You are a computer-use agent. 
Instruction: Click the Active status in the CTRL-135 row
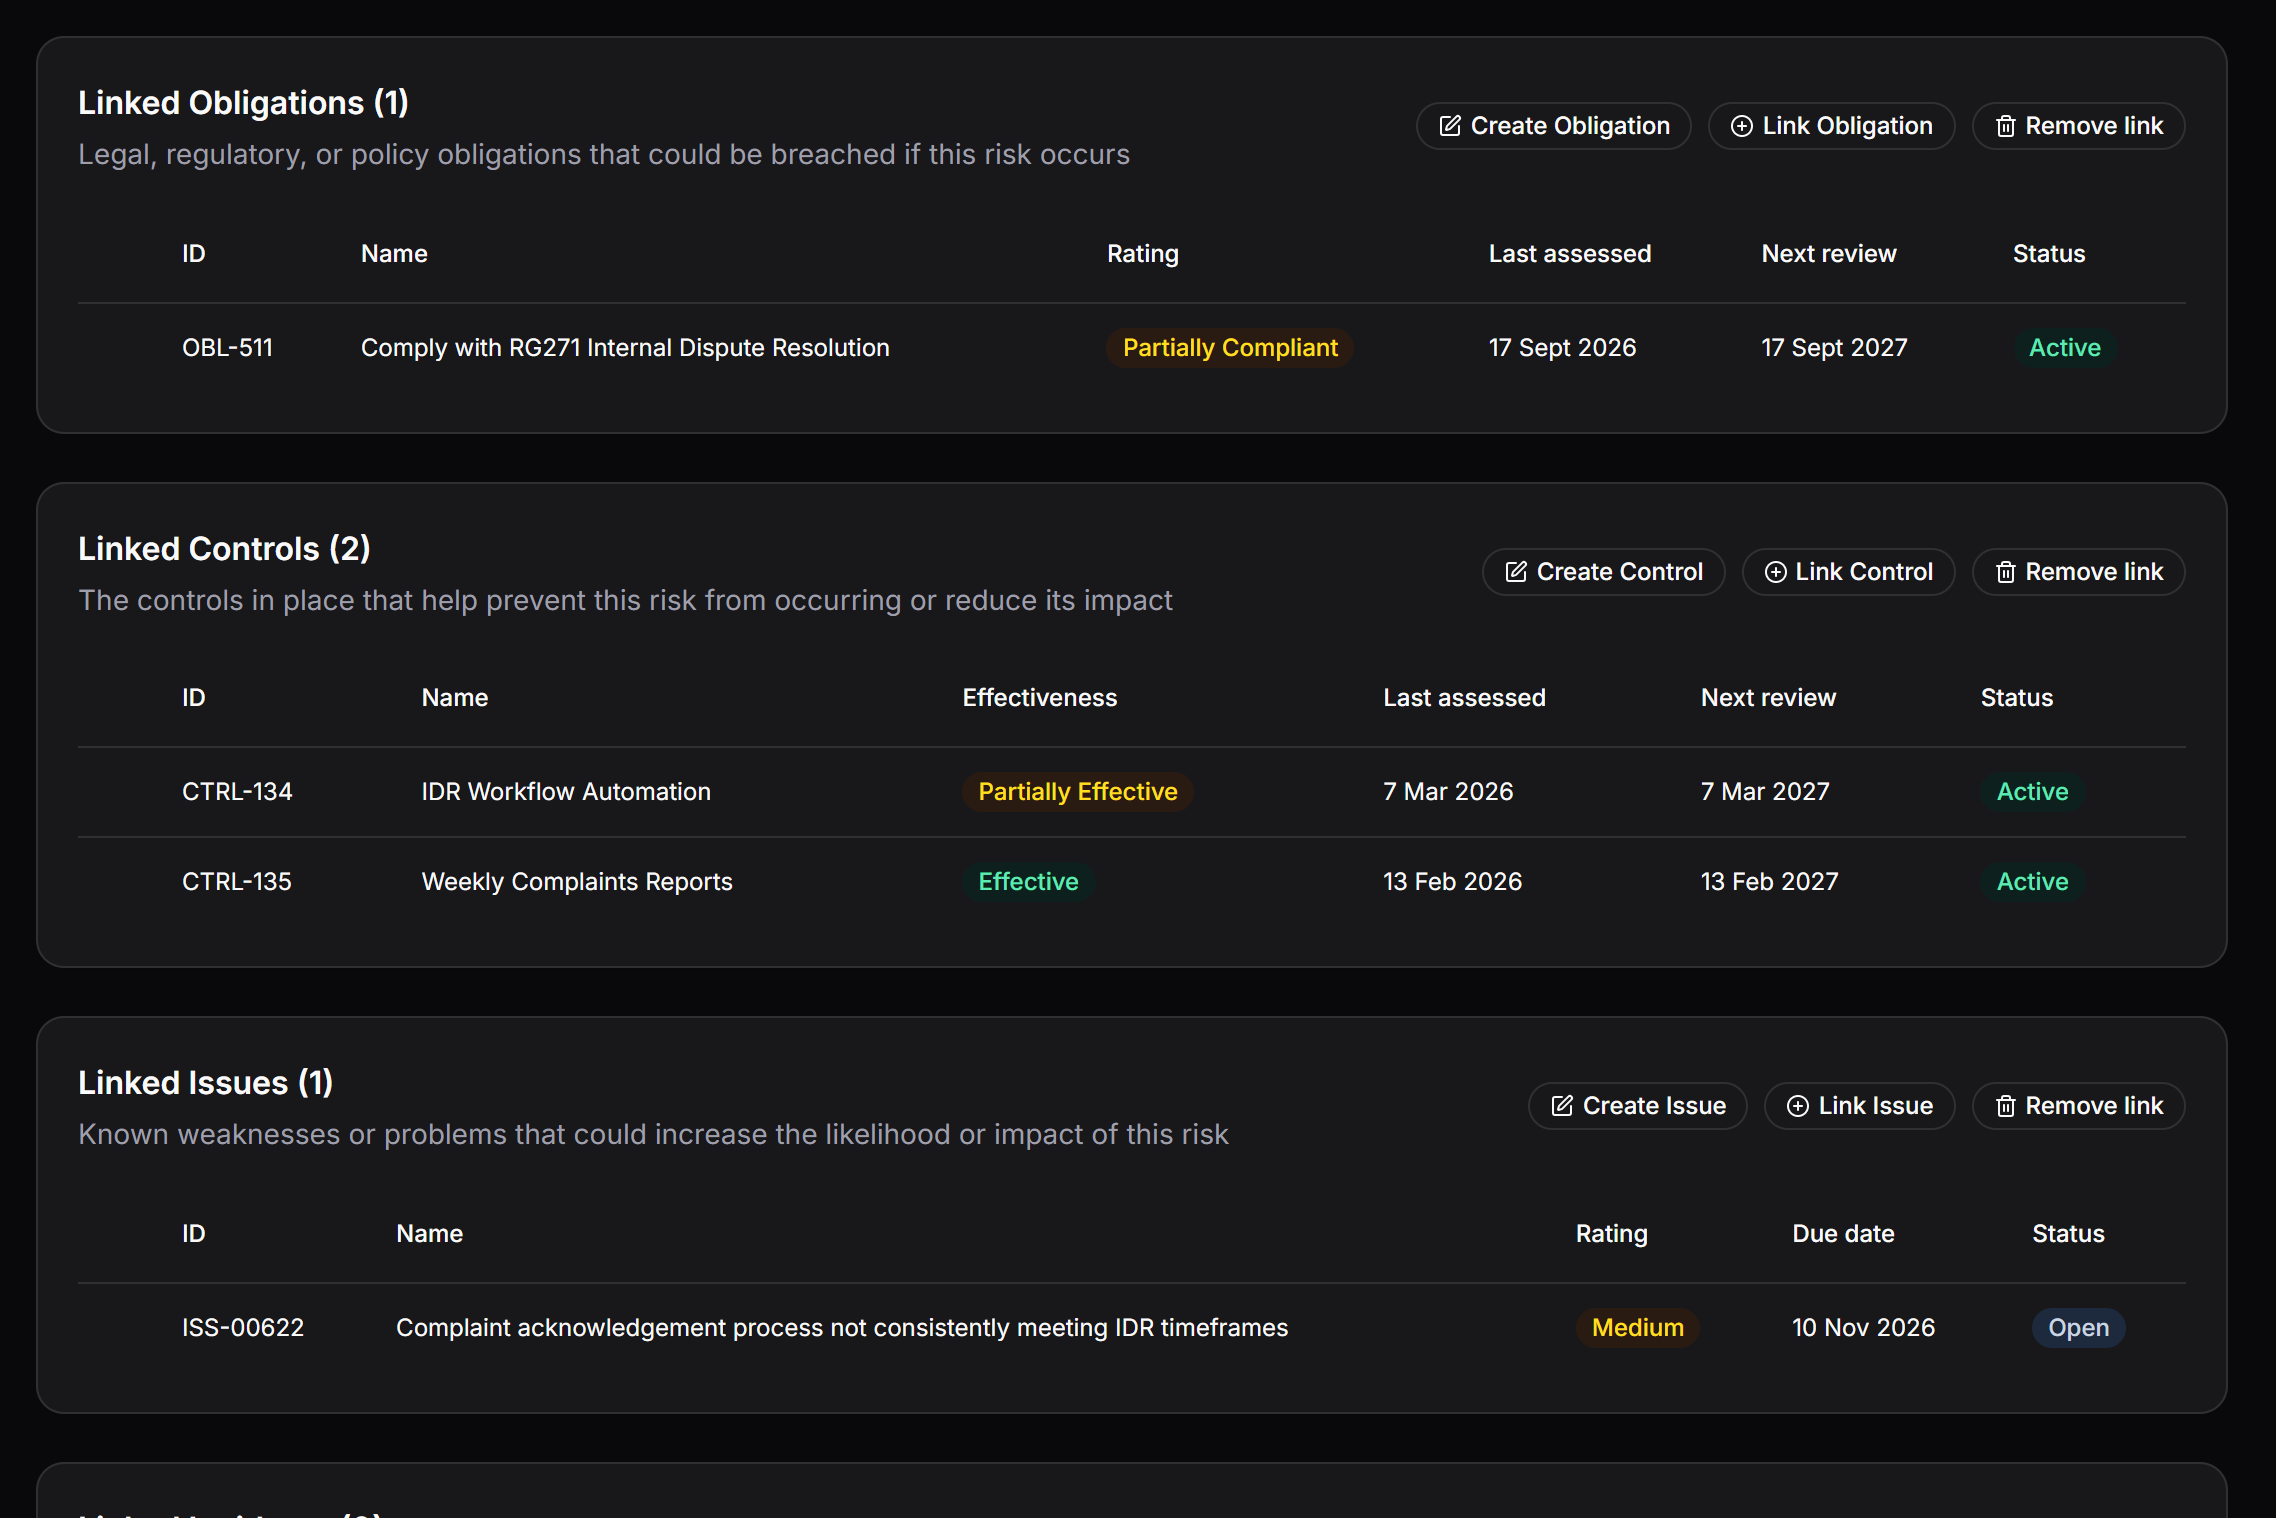tap(2032, 882)
